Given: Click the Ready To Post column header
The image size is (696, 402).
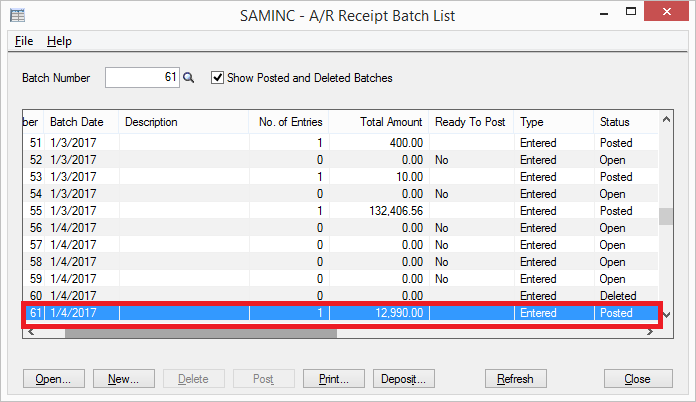Looking at the screenshot, I should (471, 122).
